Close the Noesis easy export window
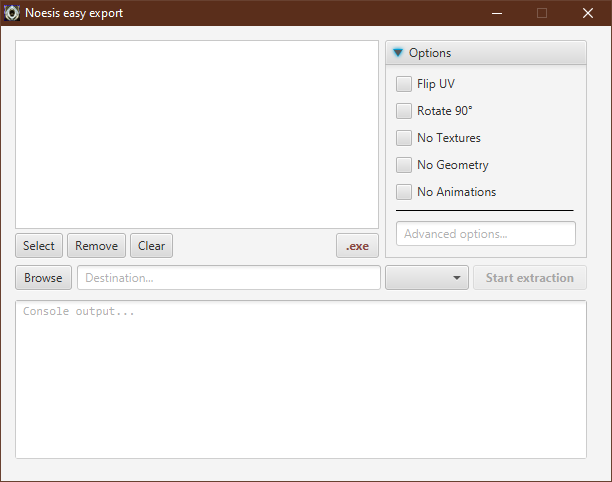The height and width of the screenshot is (482, 612). pyautogui.click(x=588, y=13)
